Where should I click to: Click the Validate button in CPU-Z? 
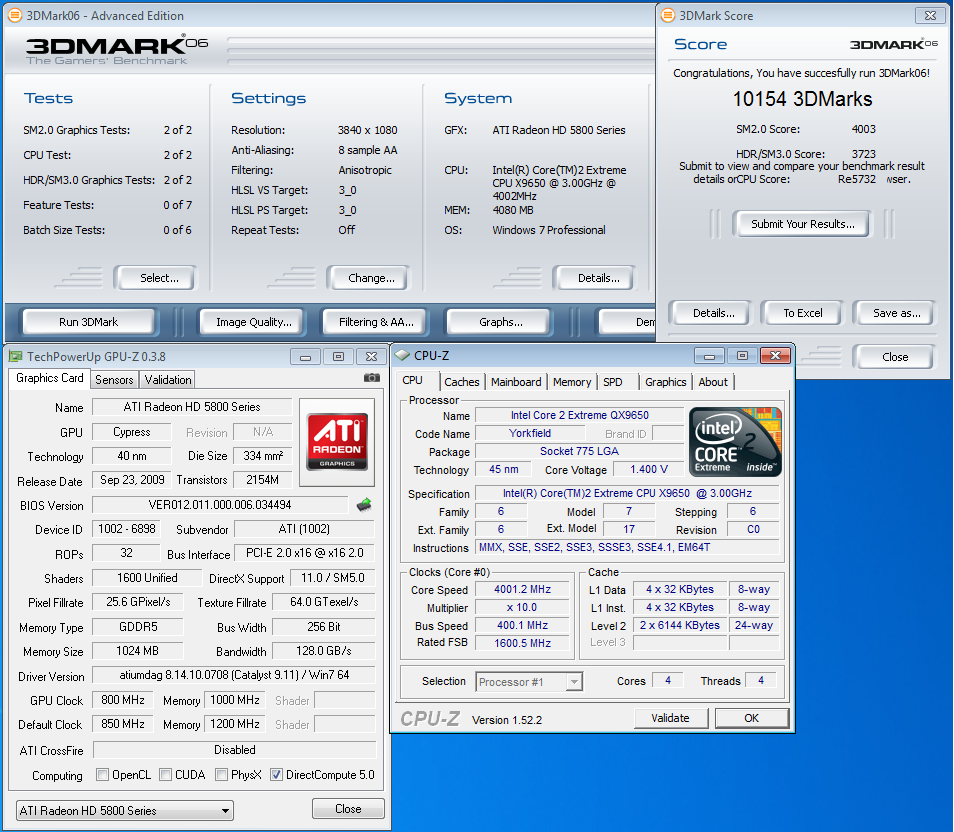coord(670,718)
